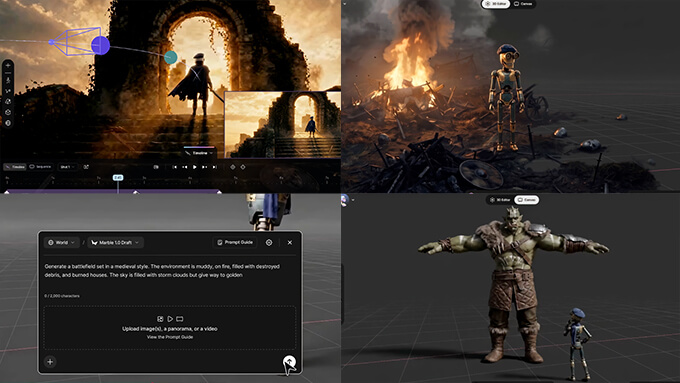Click the timeline playhead time marker

pos(118,177)
